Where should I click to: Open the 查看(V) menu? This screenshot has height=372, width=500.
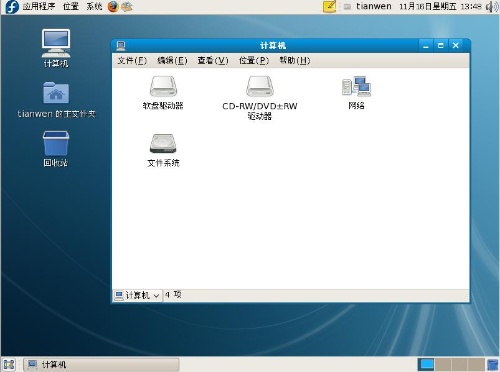click(213, 61)
